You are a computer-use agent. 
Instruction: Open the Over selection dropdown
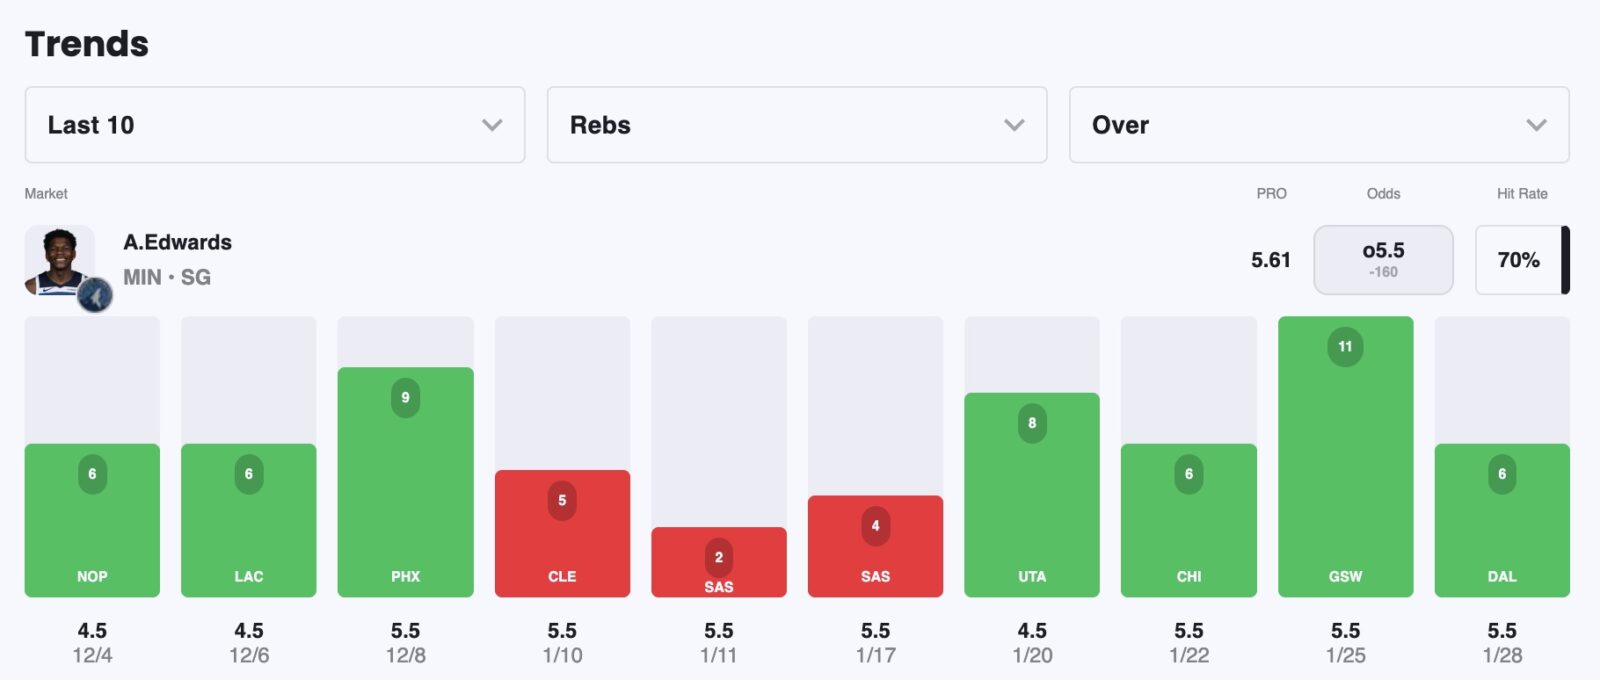pyautogui.click(x=1319, y=125)
